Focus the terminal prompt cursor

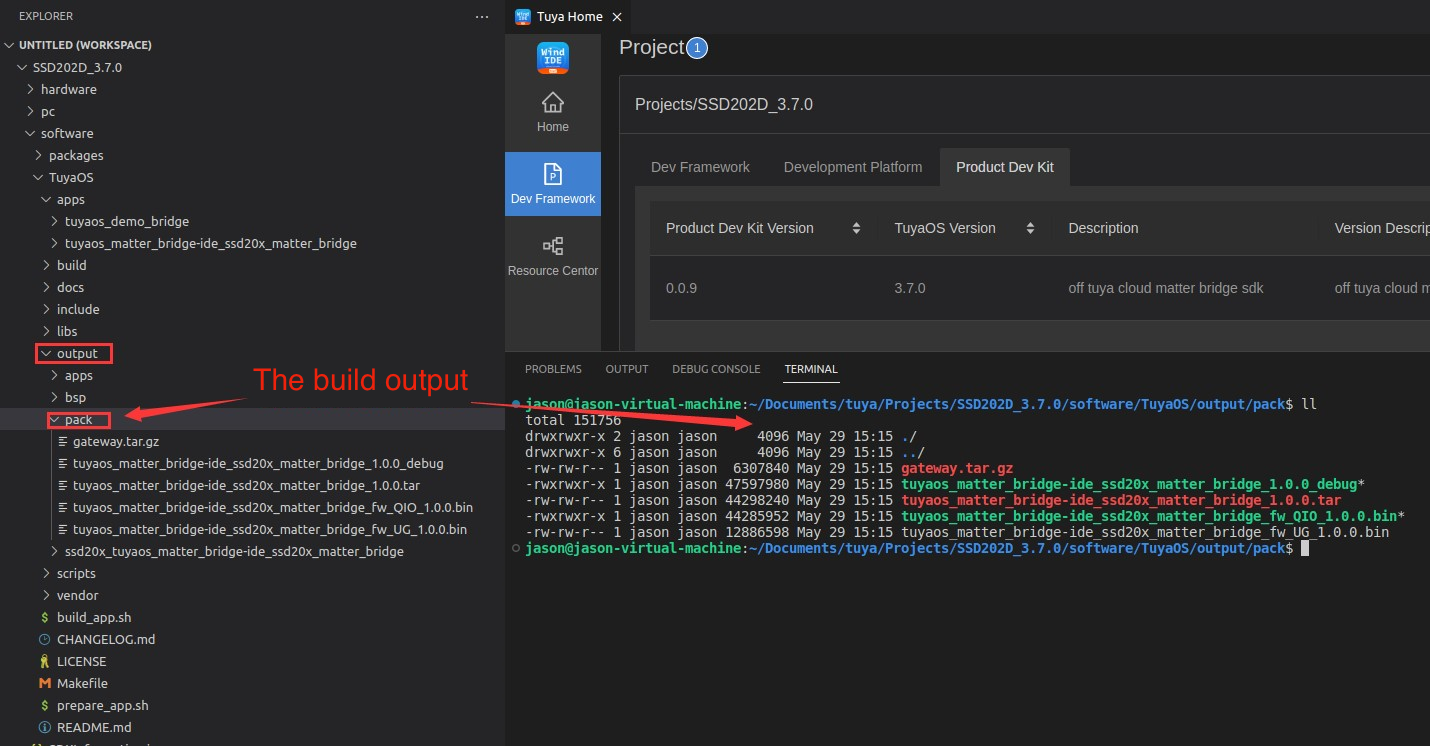[x=1305, y=548]
